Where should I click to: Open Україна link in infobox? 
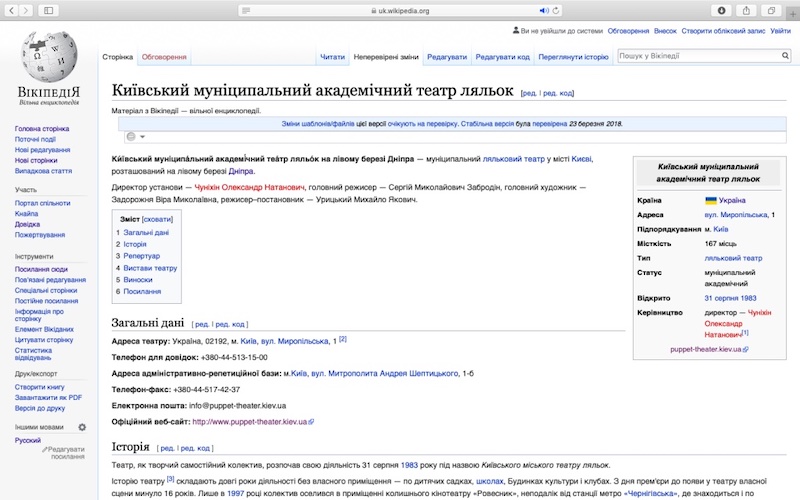pyautogui.click(x=732, y=201)
